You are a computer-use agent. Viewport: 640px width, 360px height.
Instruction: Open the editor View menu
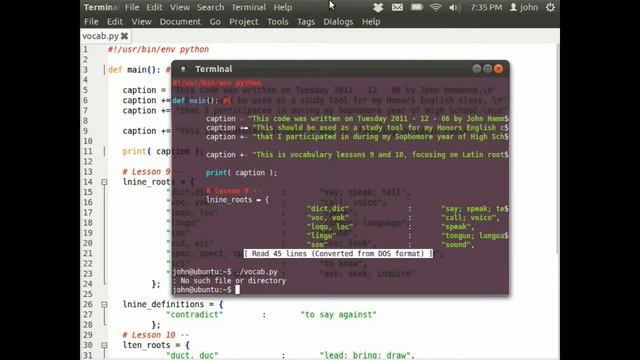coord(141,22)
